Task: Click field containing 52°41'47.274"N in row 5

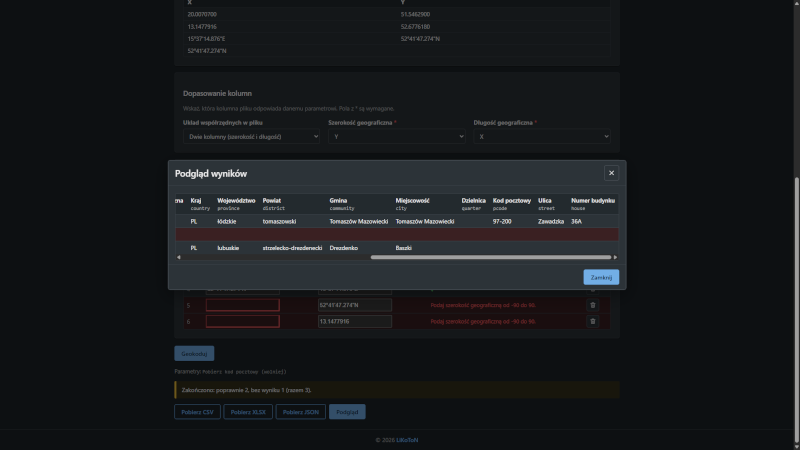Action: (355, 305)
